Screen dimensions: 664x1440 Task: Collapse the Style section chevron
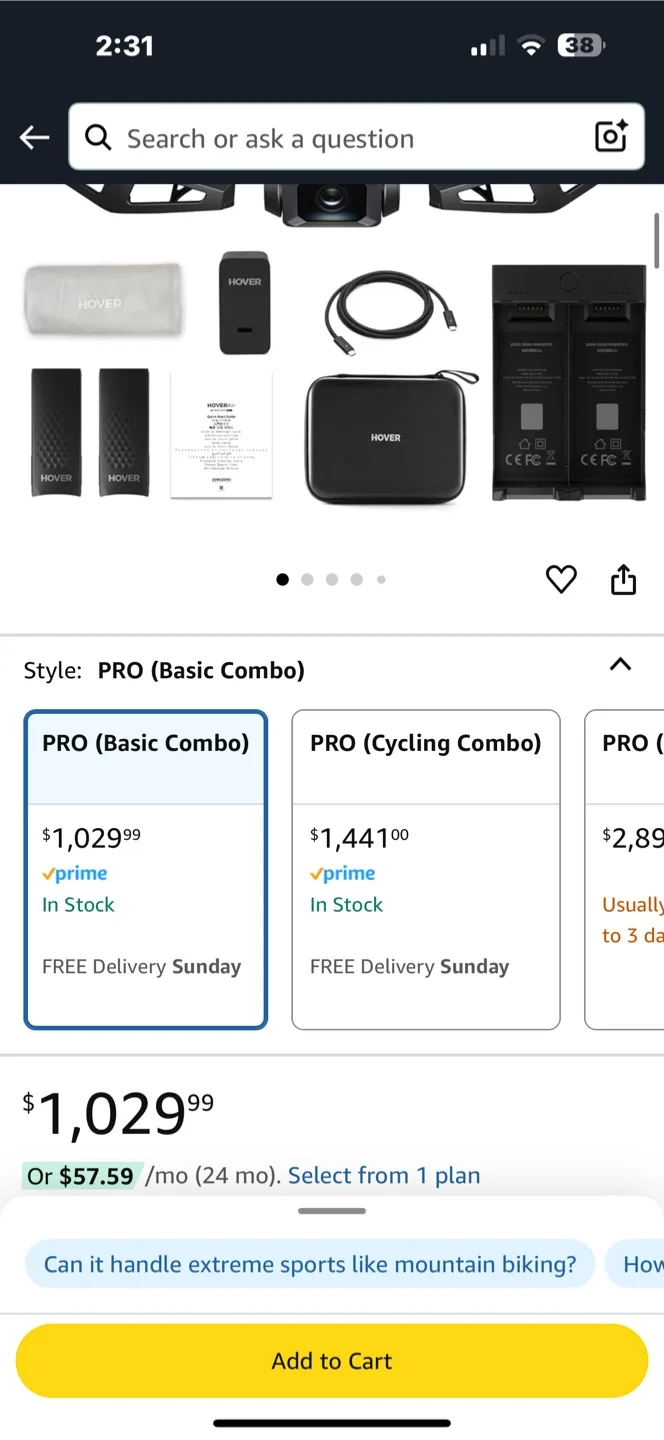pyautogui.click(x=620, y=665)
